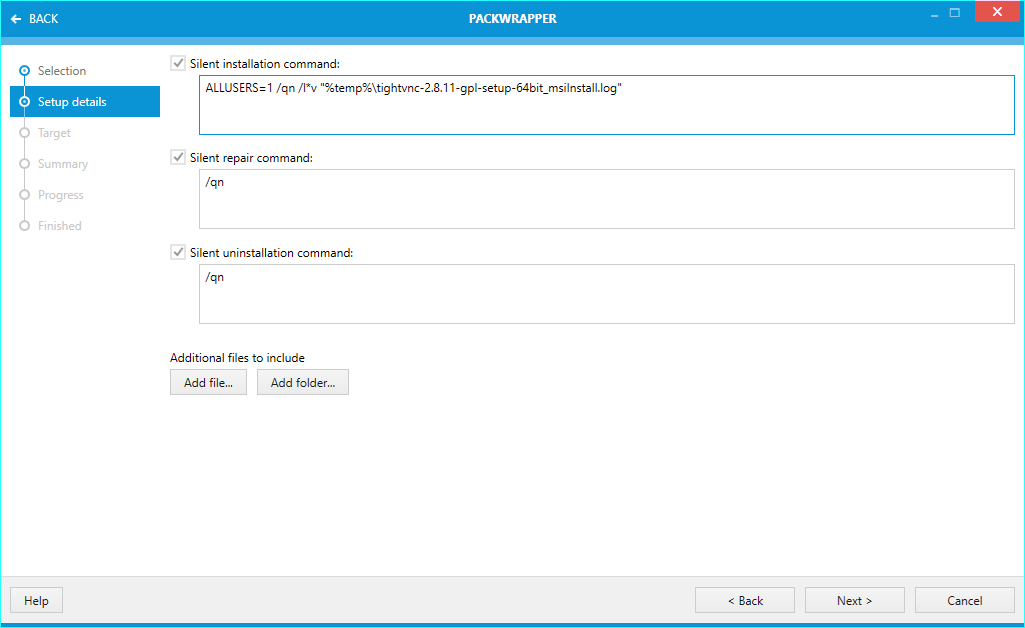Click the BACK arrow in the title bar
Screen dimensions: 1025x628
pyautogui.click(x=16, y=19)
